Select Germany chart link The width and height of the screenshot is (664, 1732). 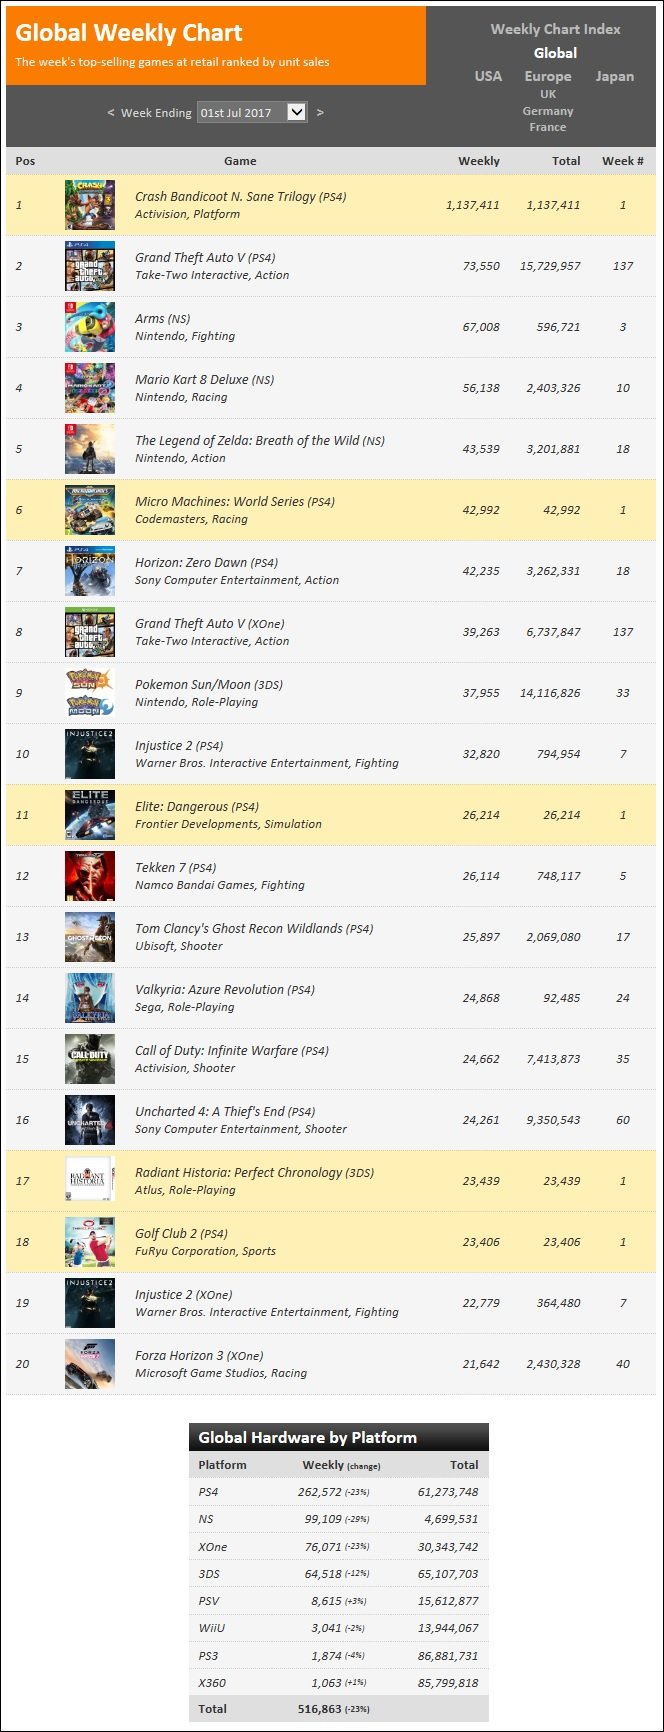pyautogui.click(x=548, y=111)
